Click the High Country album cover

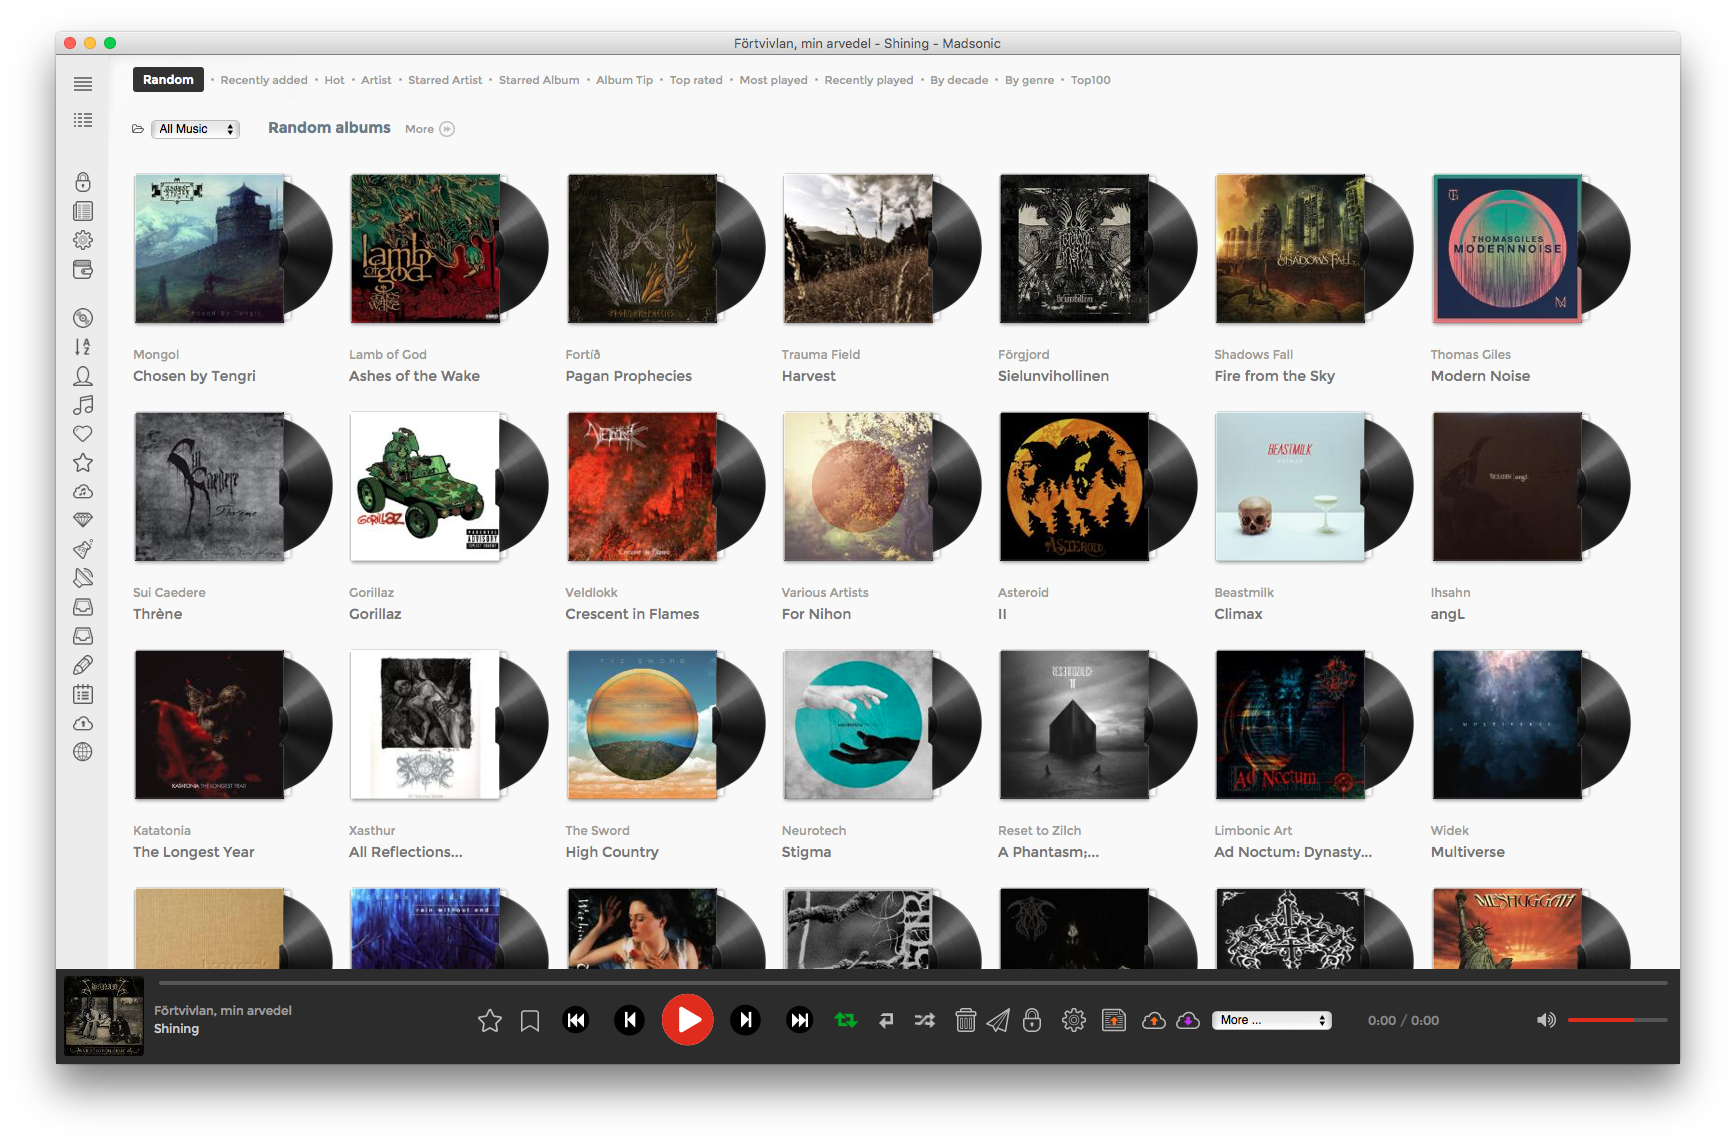pyautogui.click(x=642, y=725)
